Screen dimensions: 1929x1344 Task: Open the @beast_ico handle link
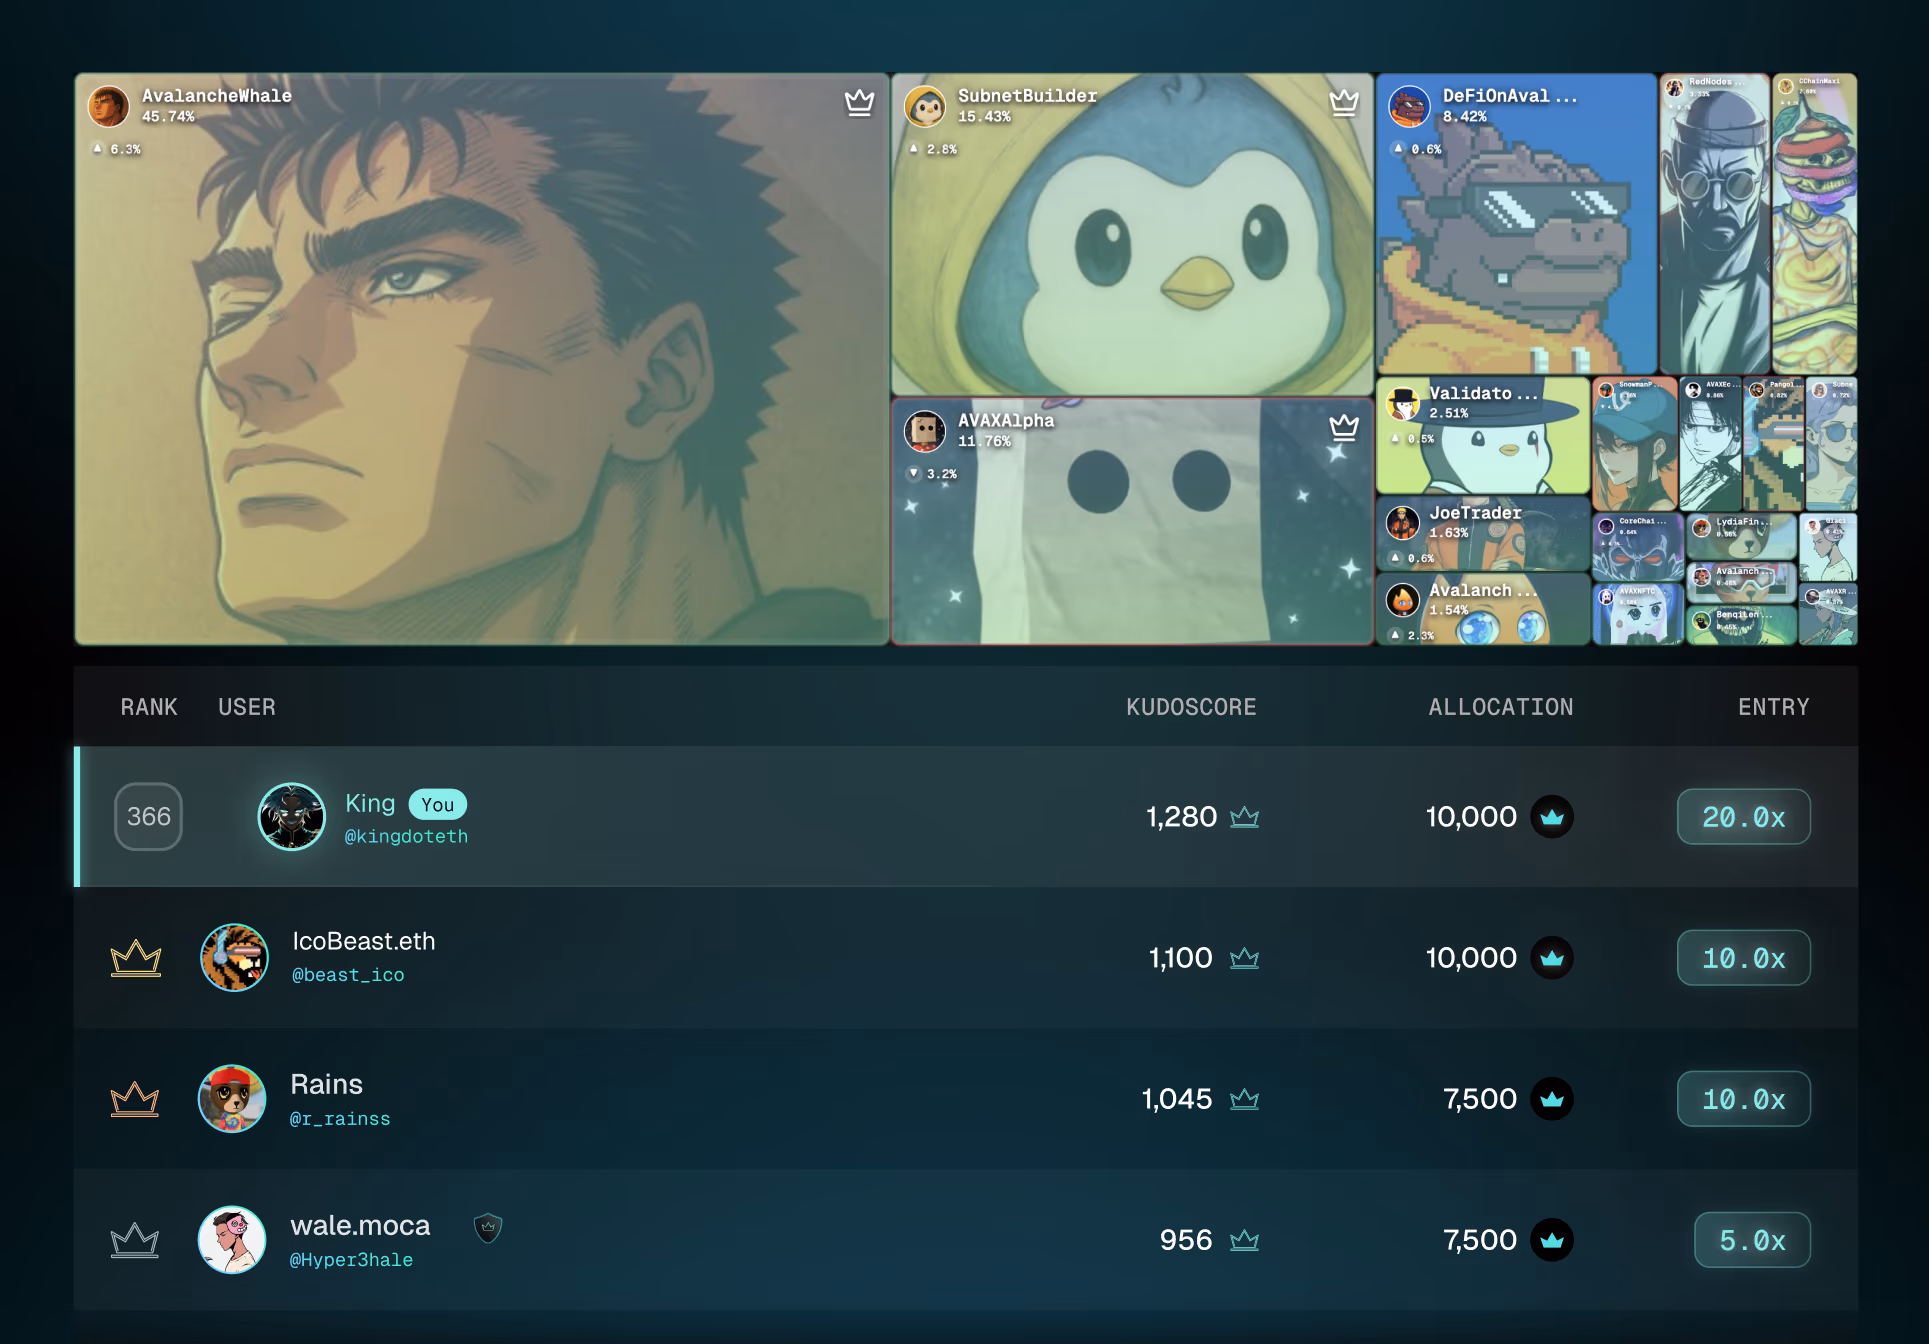[x=348, y=975]
